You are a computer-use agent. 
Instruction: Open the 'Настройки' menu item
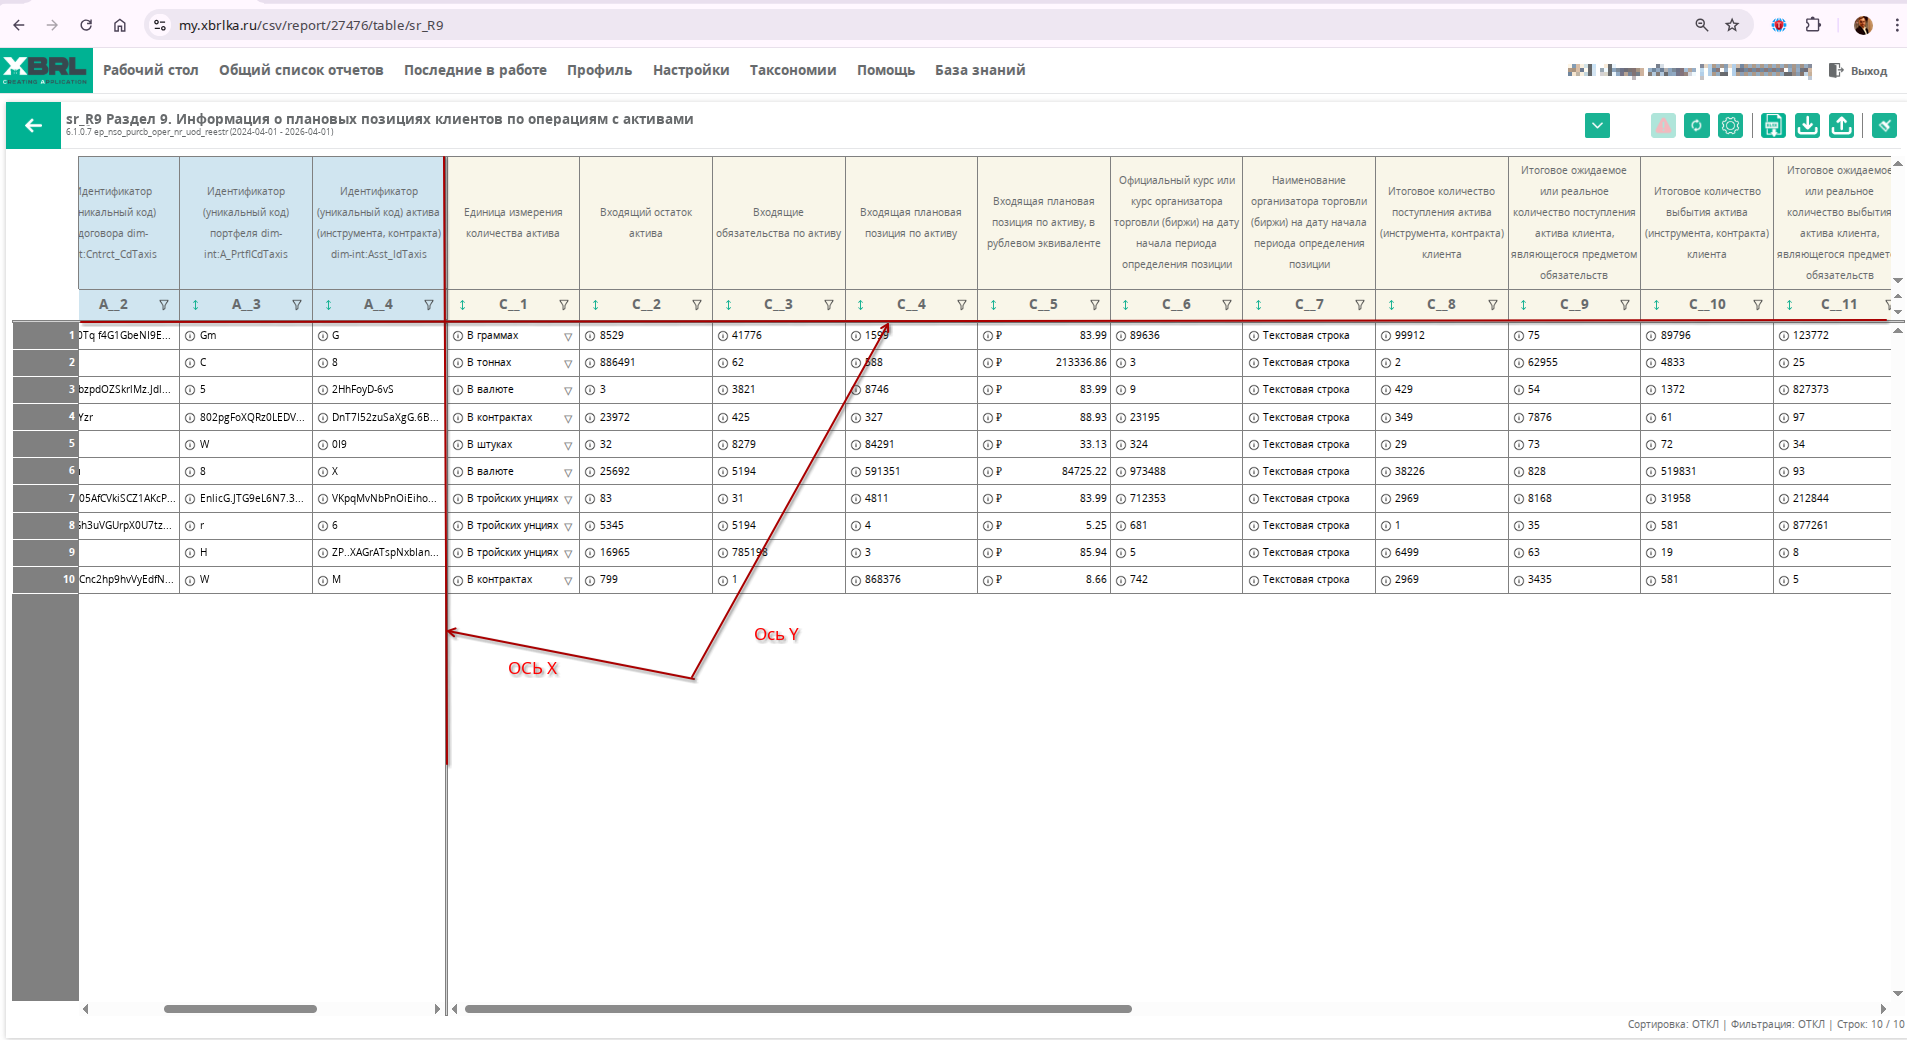tap(690, 70)
